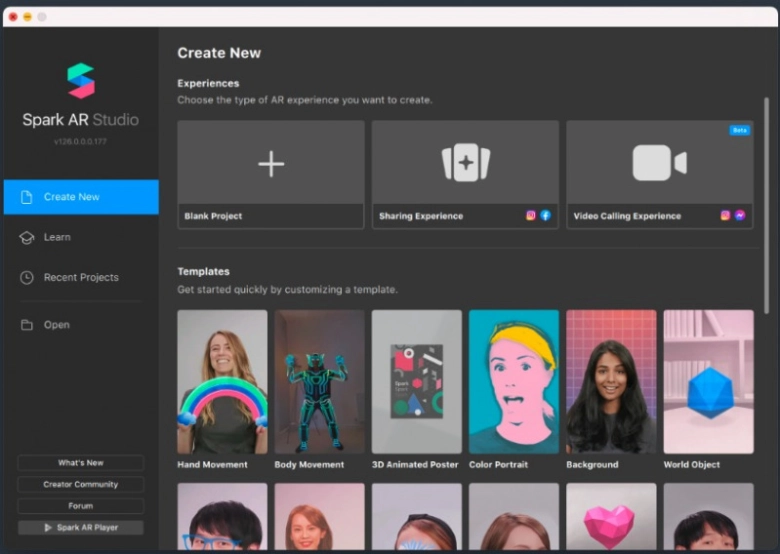This screenshot has height=554, width=780.
Task: Select the 3D Animated Poster template
Action: [x=417, y=382]
